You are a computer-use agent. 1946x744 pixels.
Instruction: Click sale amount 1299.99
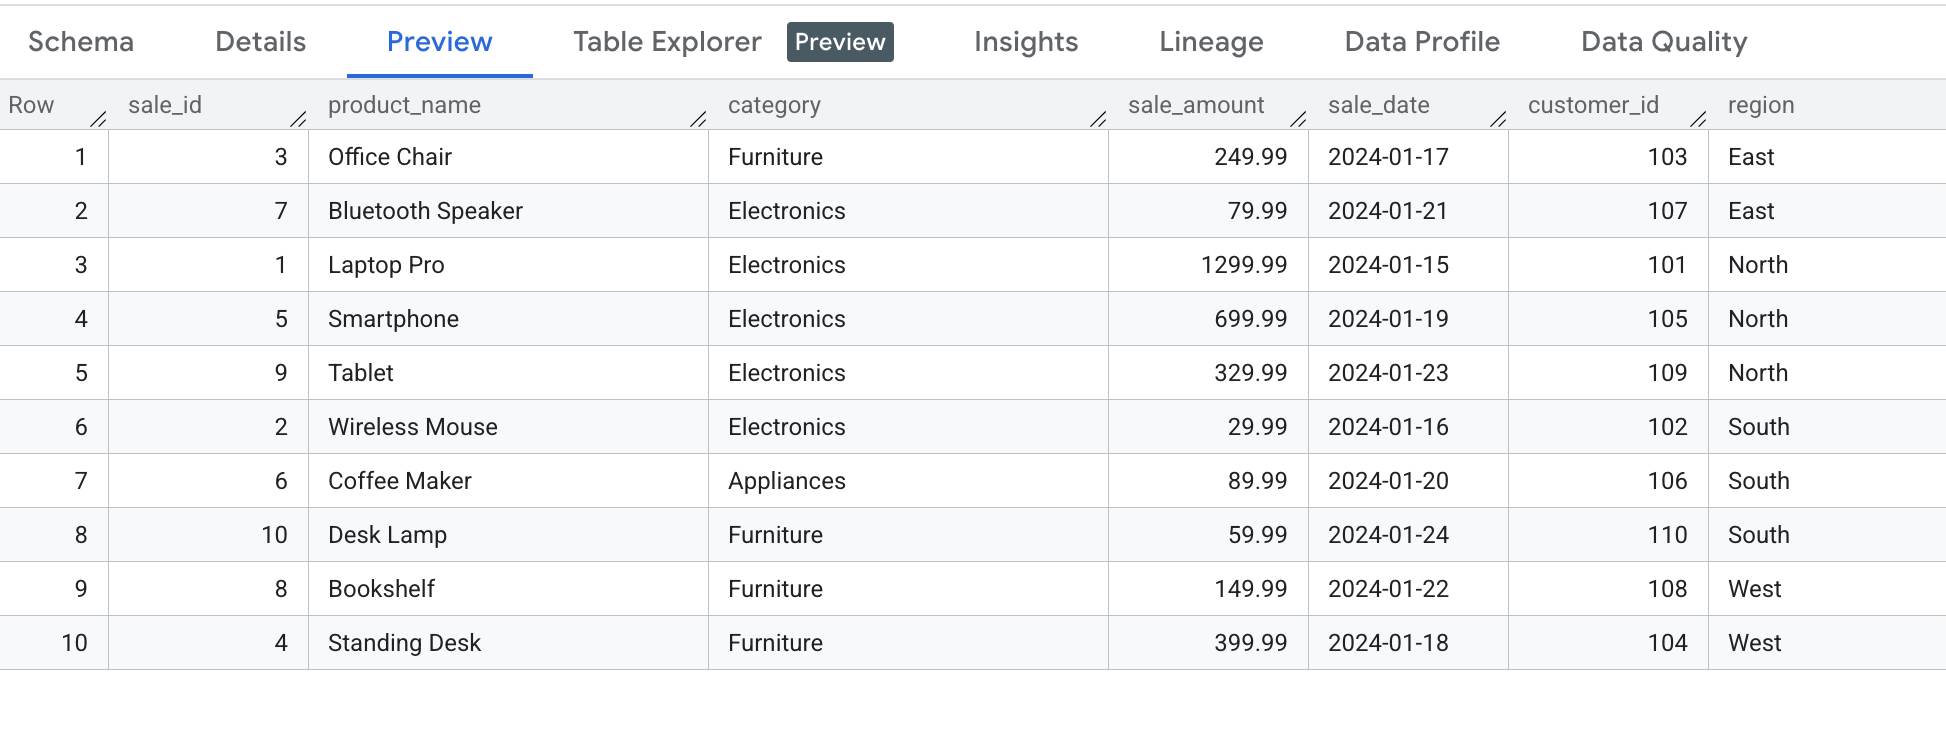pos(1244,265)
